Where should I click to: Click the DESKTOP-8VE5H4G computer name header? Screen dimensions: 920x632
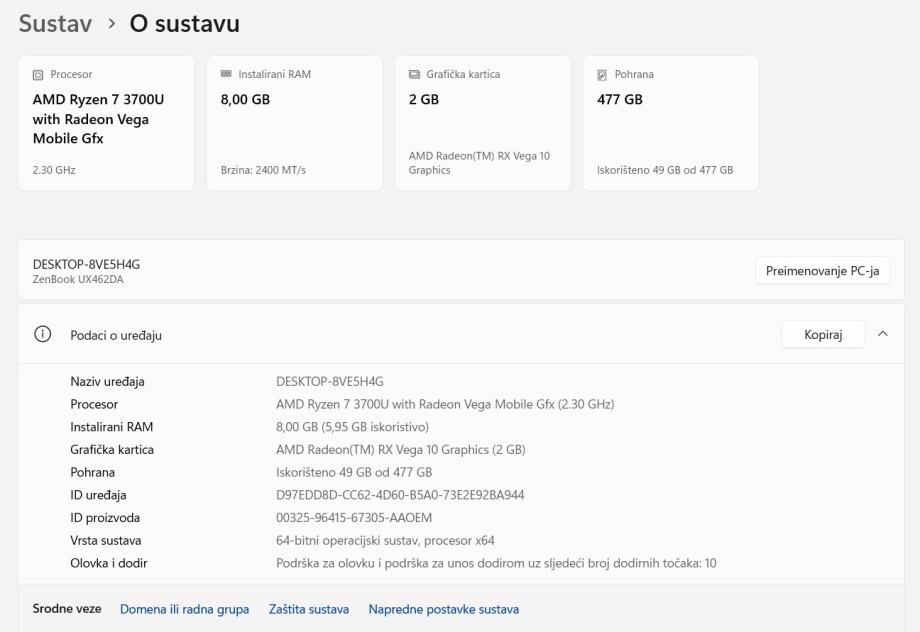[x=86, y=264]
